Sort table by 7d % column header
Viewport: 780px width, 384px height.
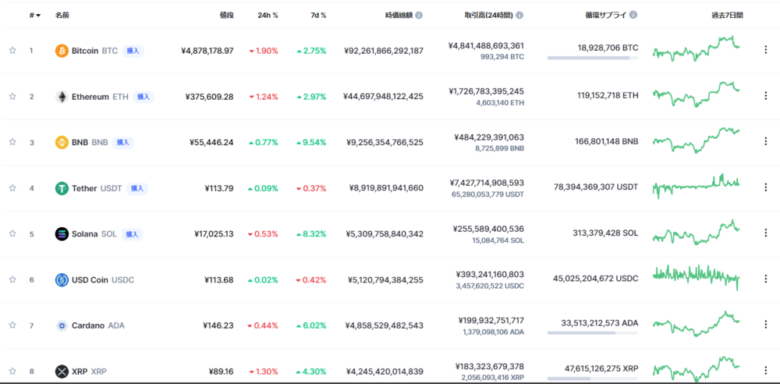[x=317, y=15]
